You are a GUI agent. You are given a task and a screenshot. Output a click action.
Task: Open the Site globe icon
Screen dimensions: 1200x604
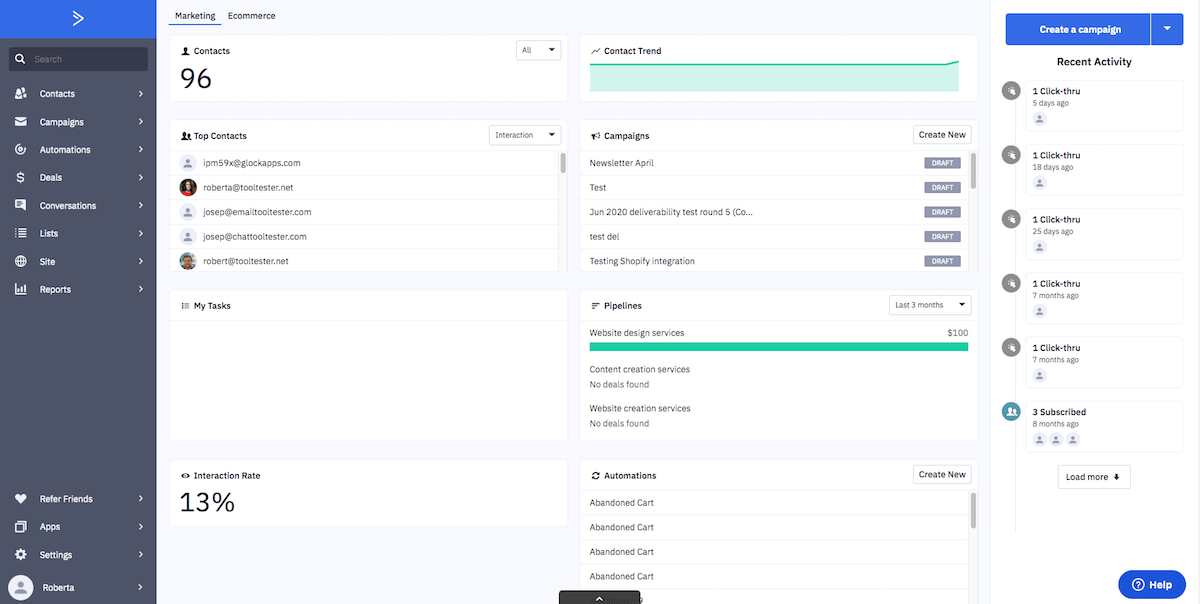tap(22, 261)
